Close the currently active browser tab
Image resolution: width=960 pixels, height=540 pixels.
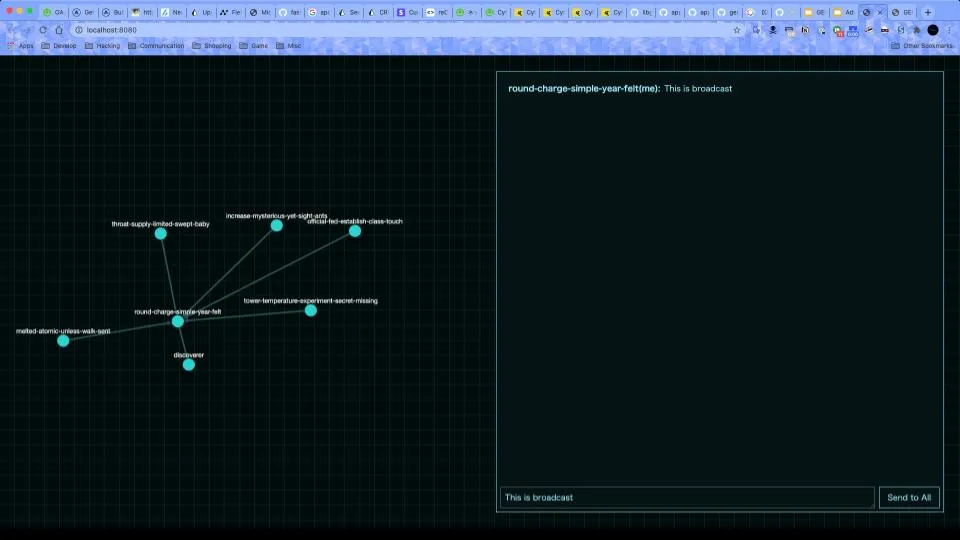coord(880,12)
